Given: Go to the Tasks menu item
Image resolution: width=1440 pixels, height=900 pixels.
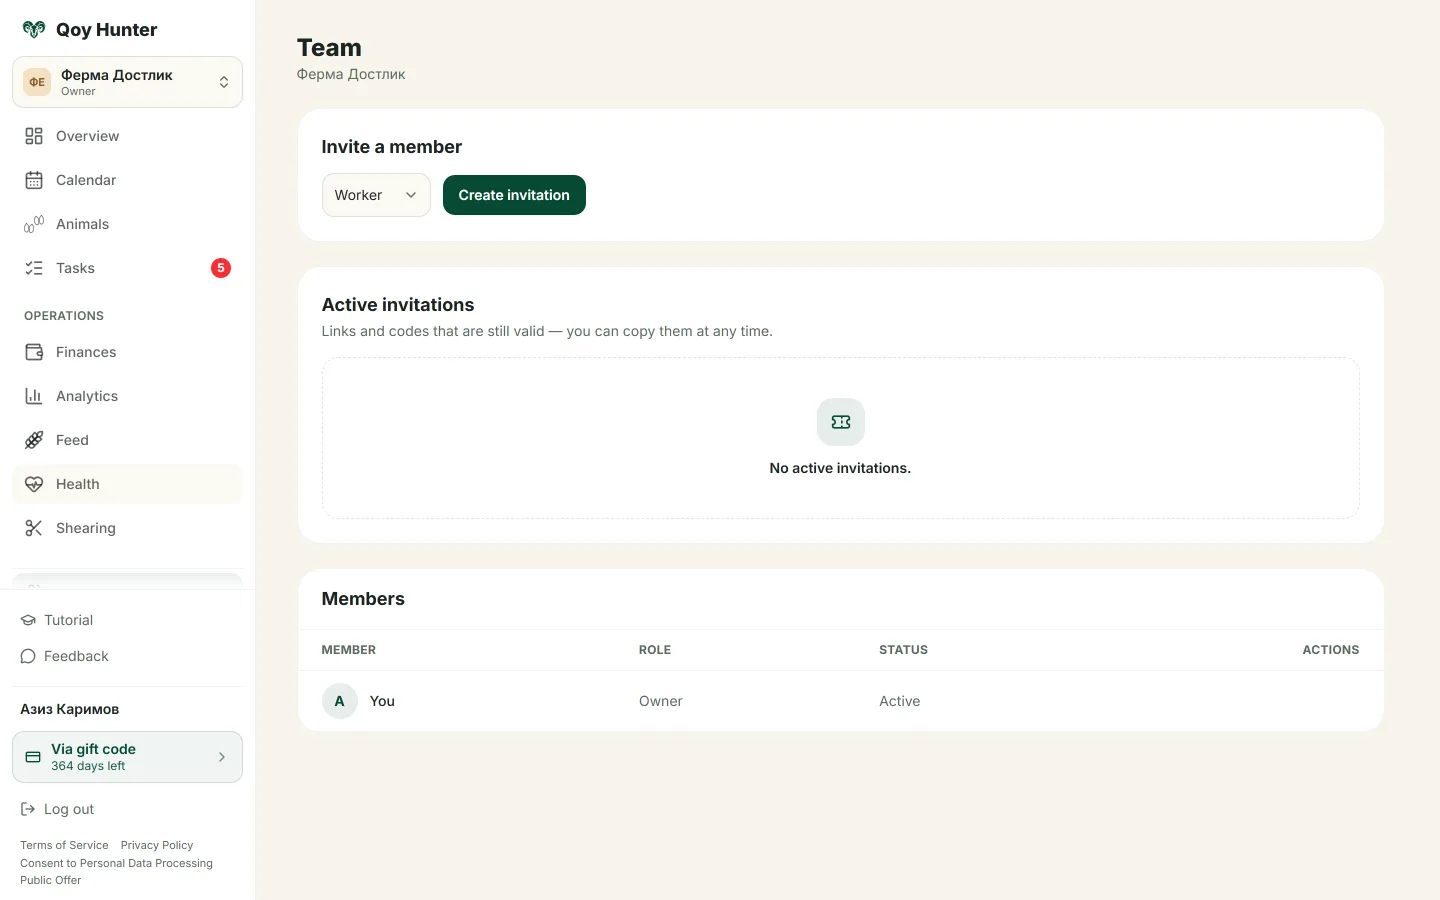Looking at the screenshot, I should click(127, 268).
